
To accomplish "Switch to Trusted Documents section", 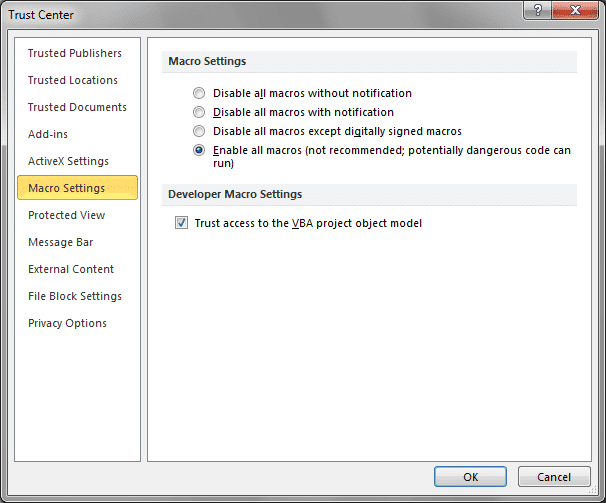I will coord(77,107).
